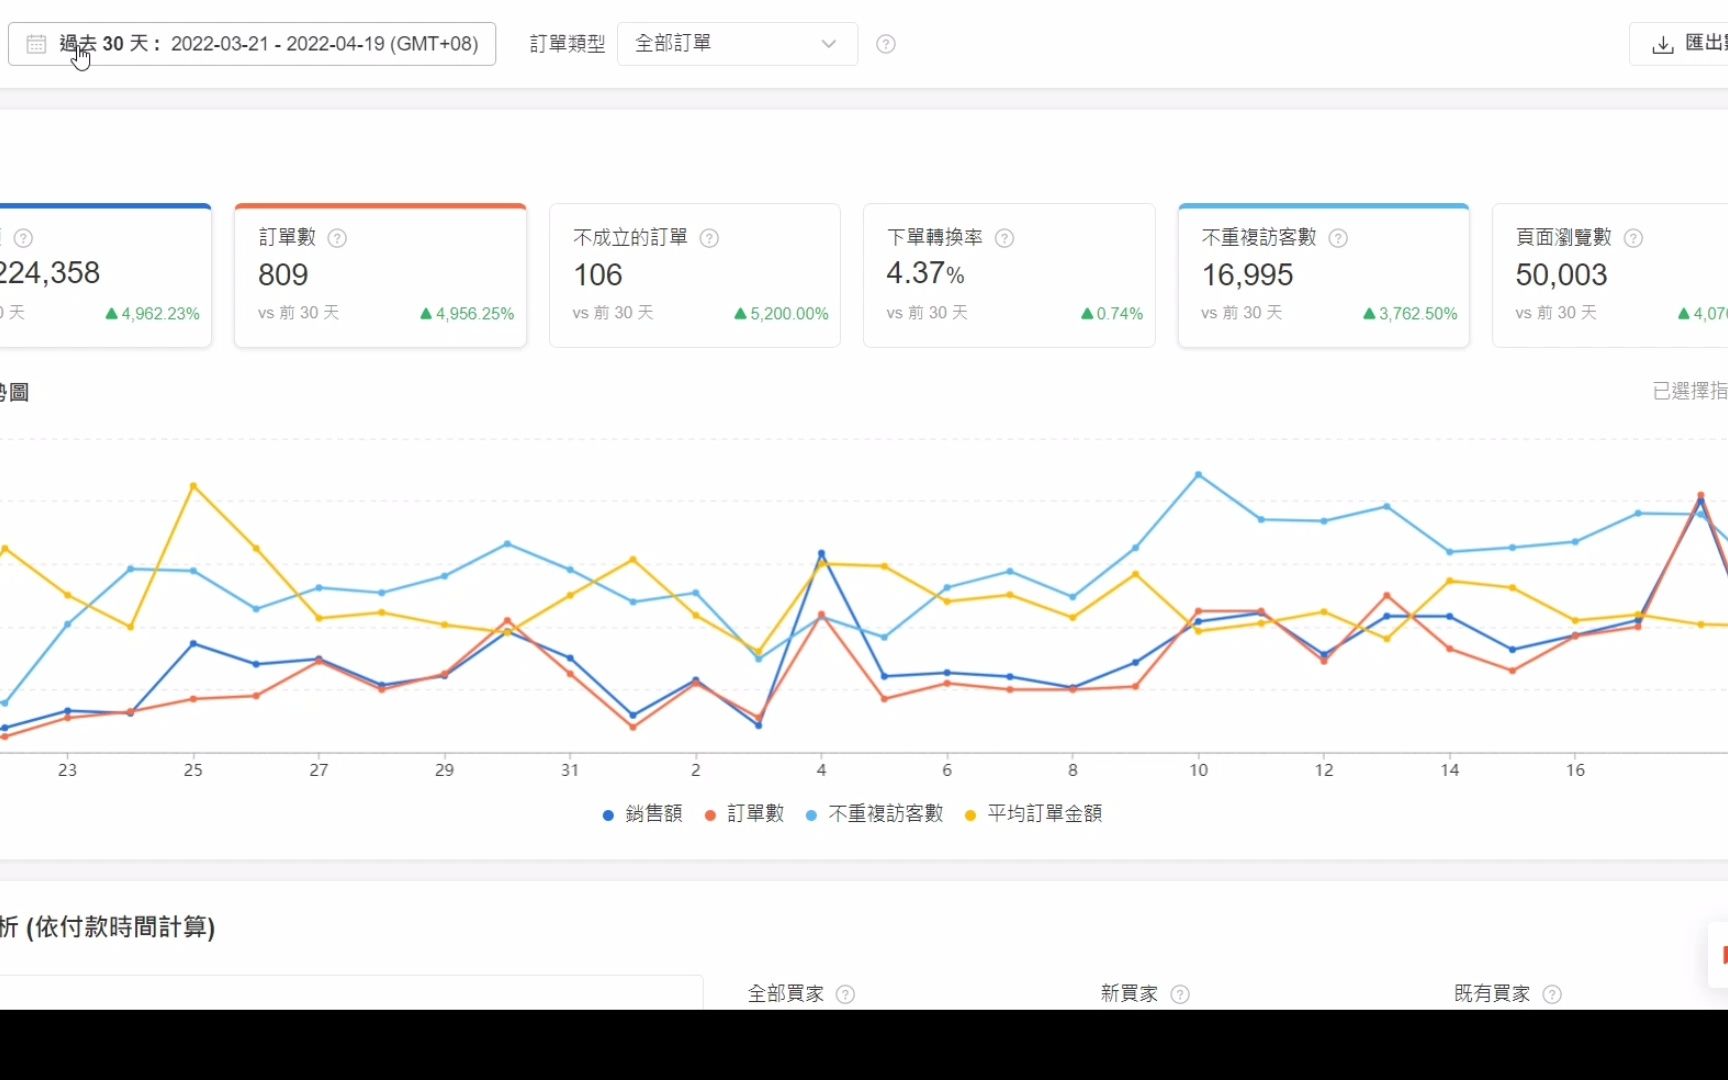Click the 5,200.00% growth value

coord(781,314)
